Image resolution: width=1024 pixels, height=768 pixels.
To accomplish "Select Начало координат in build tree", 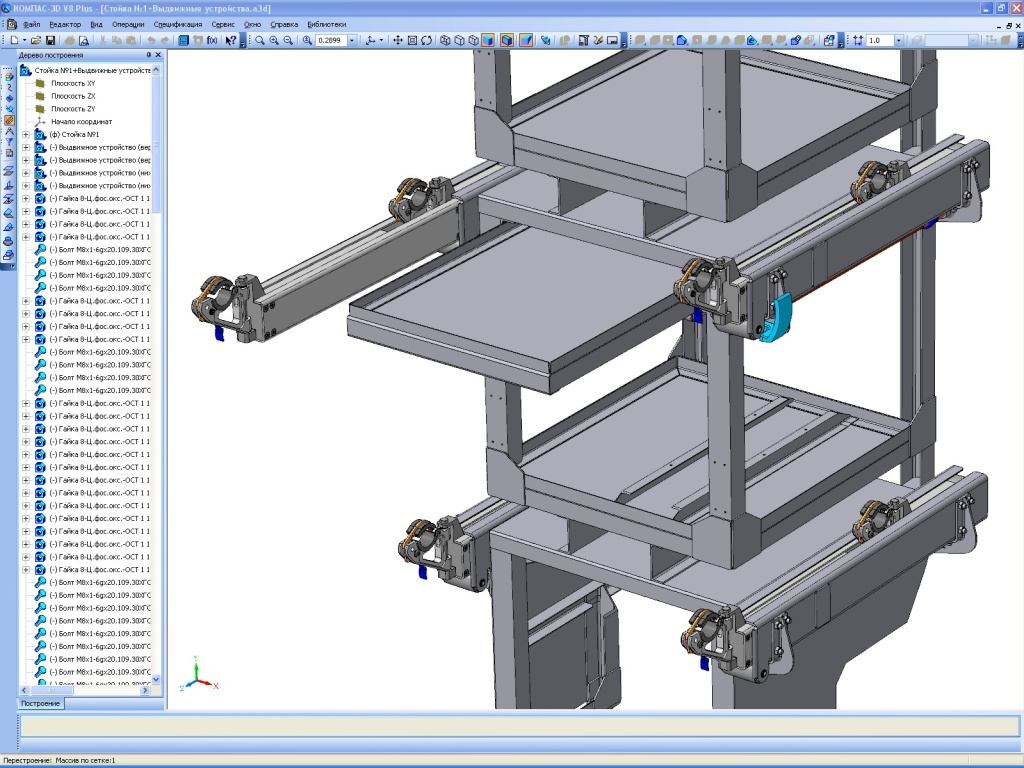I will pyautogui.click(x=81, y=121).
